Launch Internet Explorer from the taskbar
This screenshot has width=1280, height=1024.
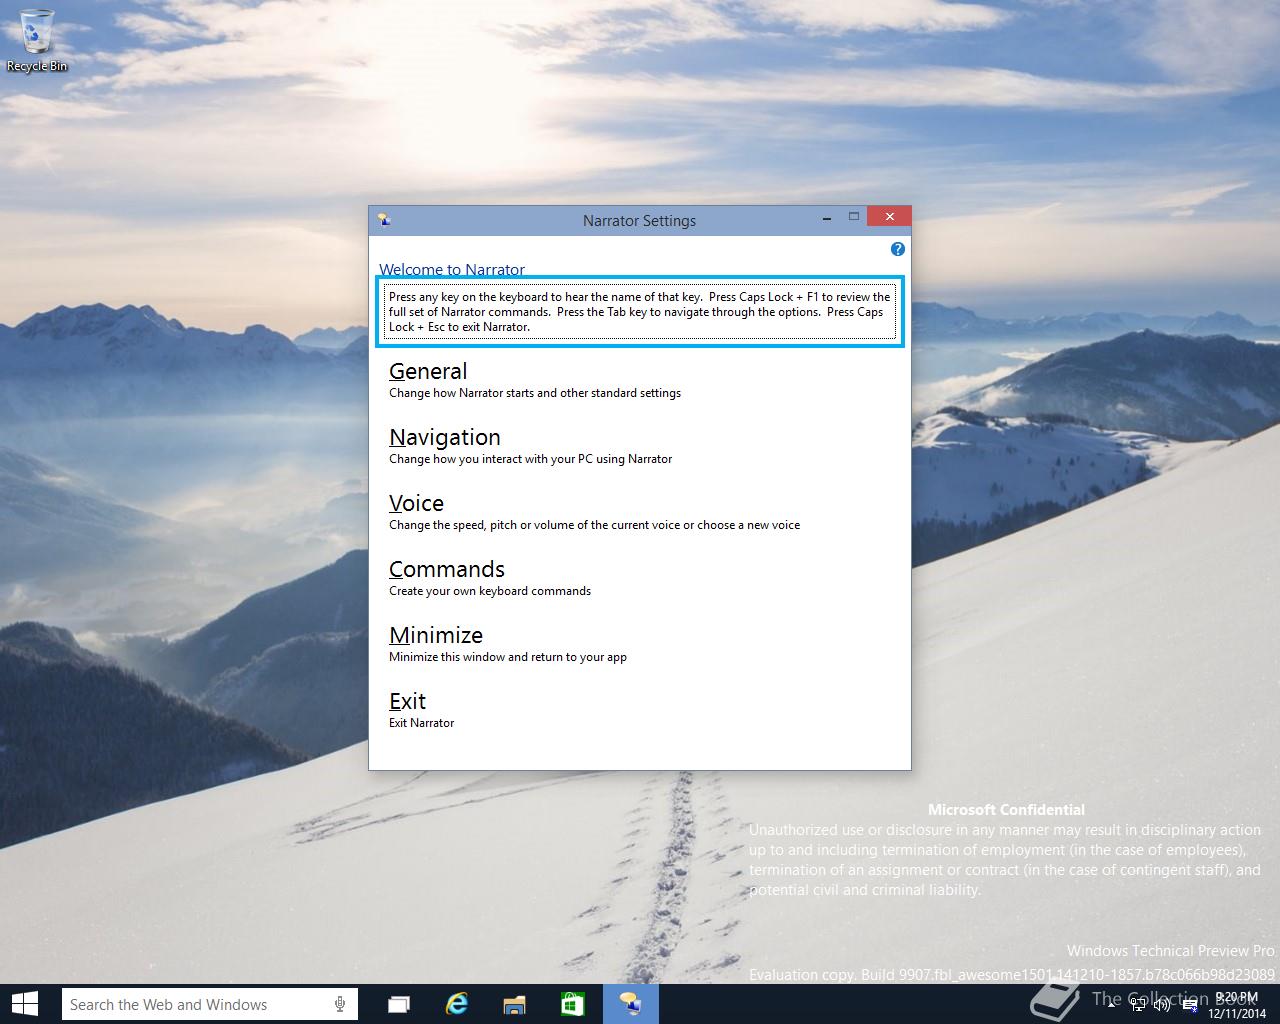[x=457, y=1004]
